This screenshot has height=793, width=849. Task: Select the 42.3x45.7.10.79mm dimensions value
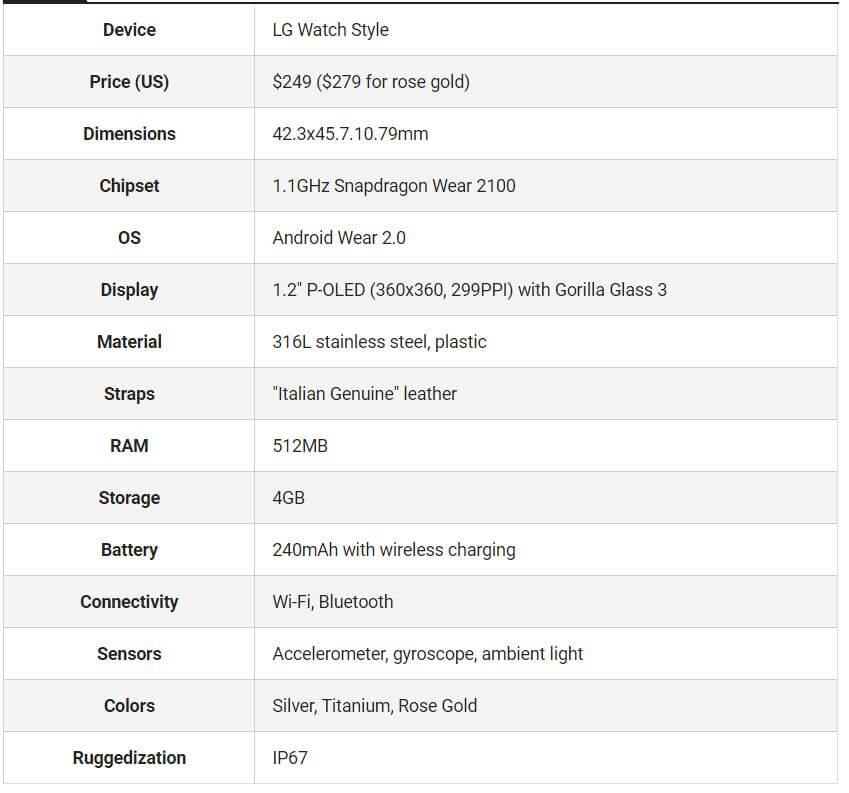(350, 134)
